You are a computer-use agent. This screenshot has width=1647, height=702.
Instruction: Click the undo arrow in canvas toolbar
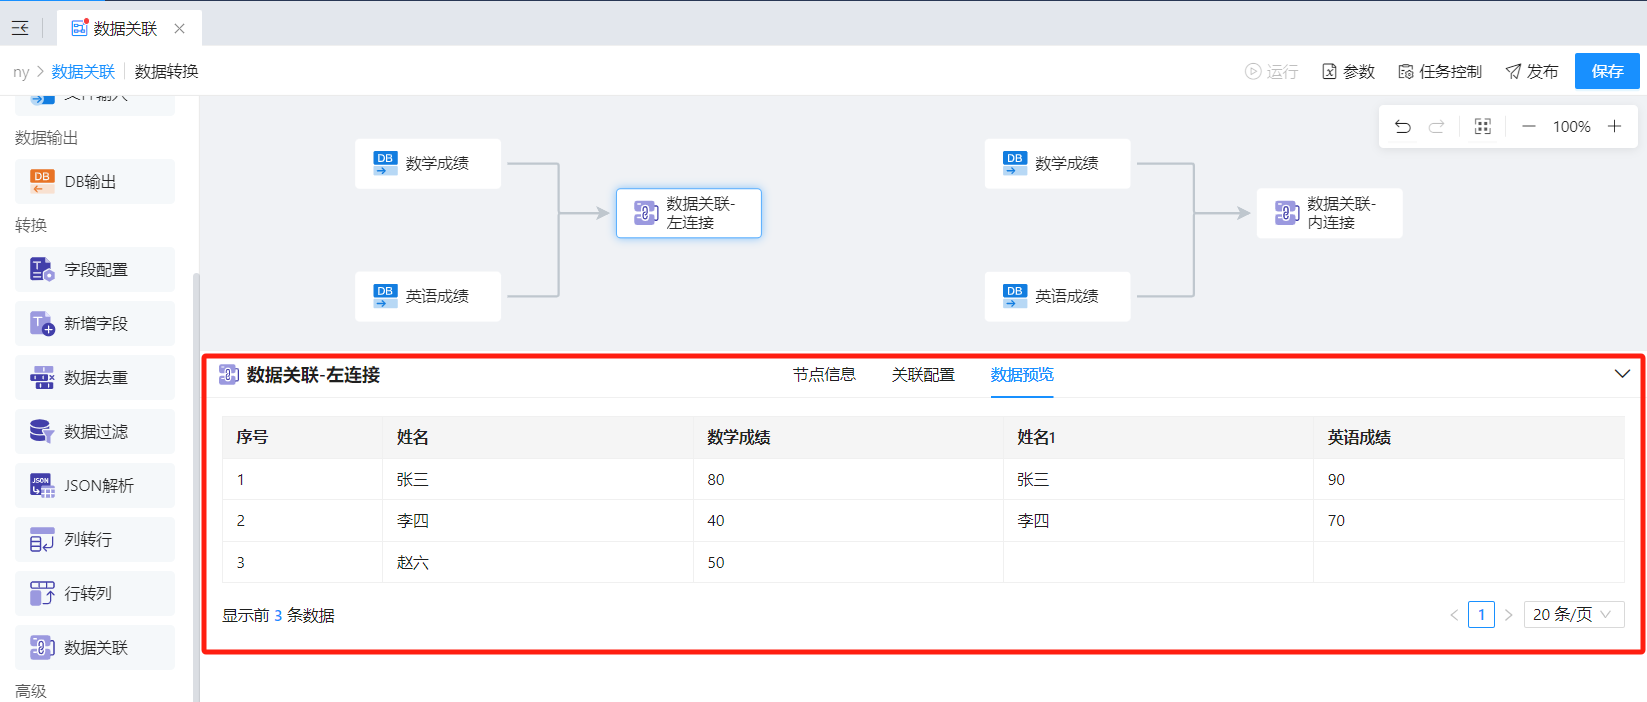1402,127
